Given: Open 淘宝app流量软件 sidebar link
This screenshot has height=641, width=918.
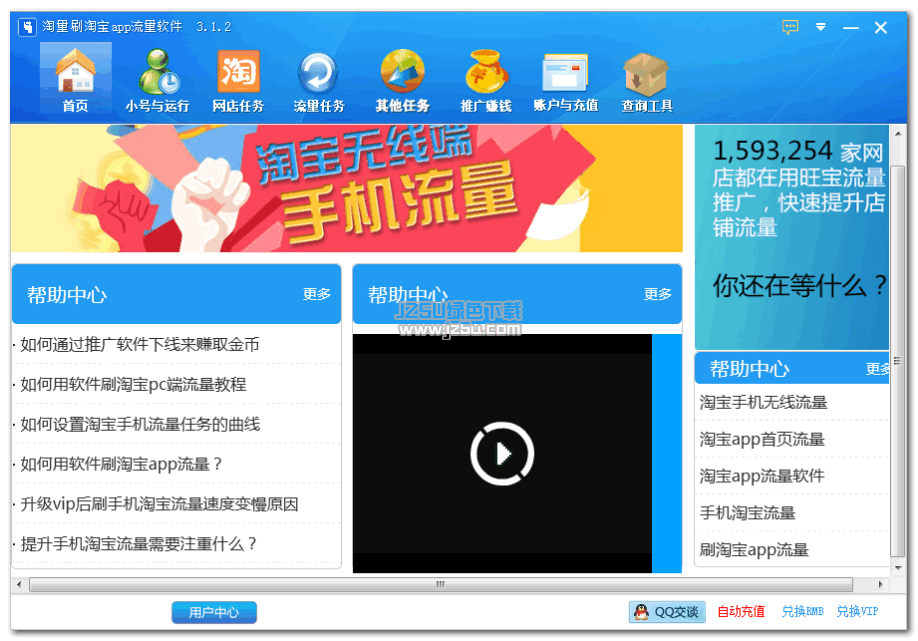Looking at the screenshot, I should [762, 476].
